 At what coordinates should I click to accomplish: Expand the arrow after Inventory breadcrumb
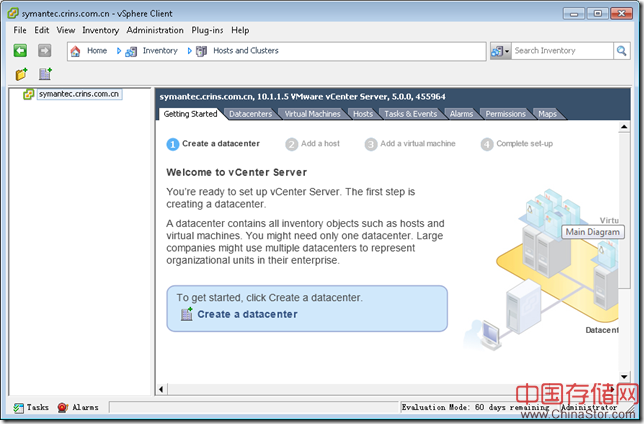[189, 51]
